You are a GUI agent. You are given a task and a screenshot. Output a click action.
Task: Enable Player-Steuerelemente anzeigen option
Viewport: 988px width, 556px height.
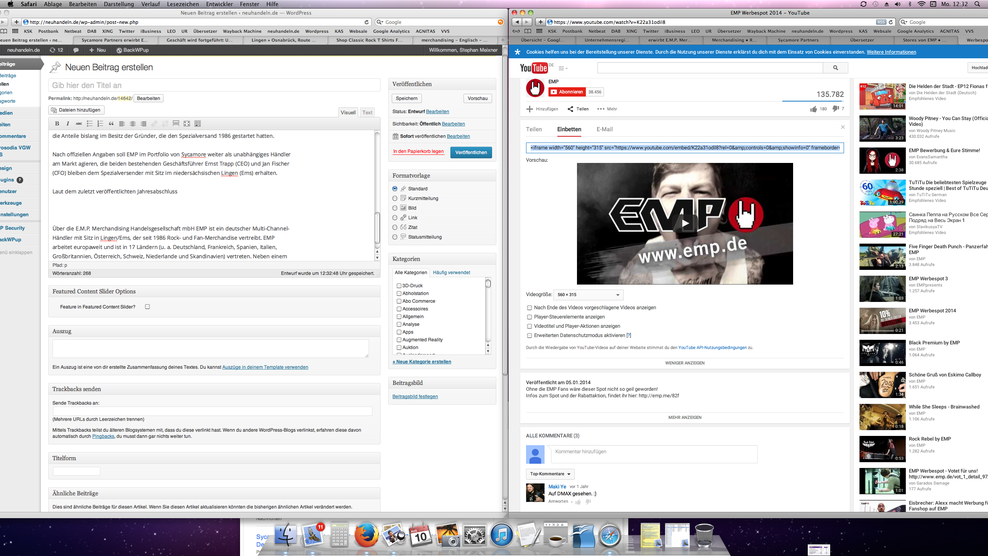tap(529, 317)
